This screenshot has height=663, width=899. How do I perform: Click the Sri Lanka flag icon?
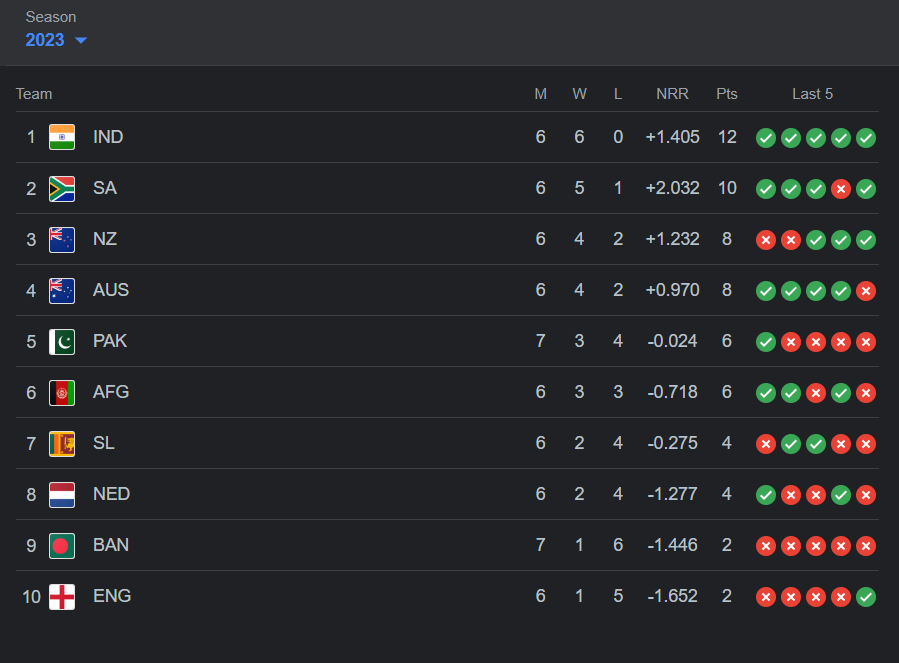62,443
